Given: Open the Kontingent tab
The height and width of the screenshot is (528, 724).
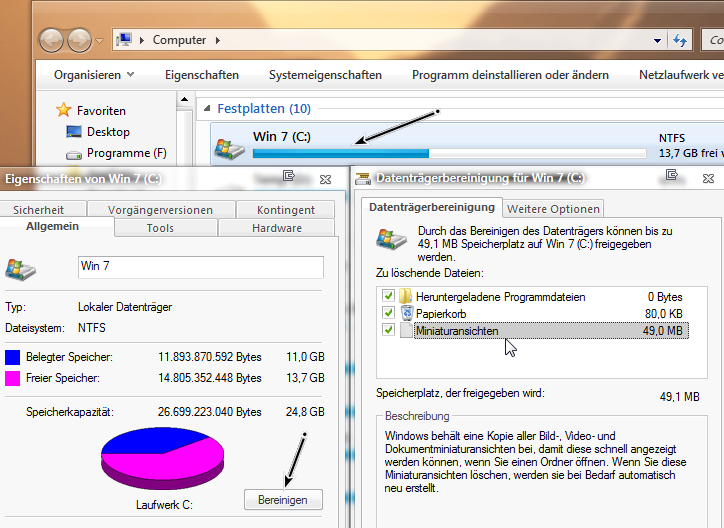Looking at the screenshot, I should click(x=286, y=210).
